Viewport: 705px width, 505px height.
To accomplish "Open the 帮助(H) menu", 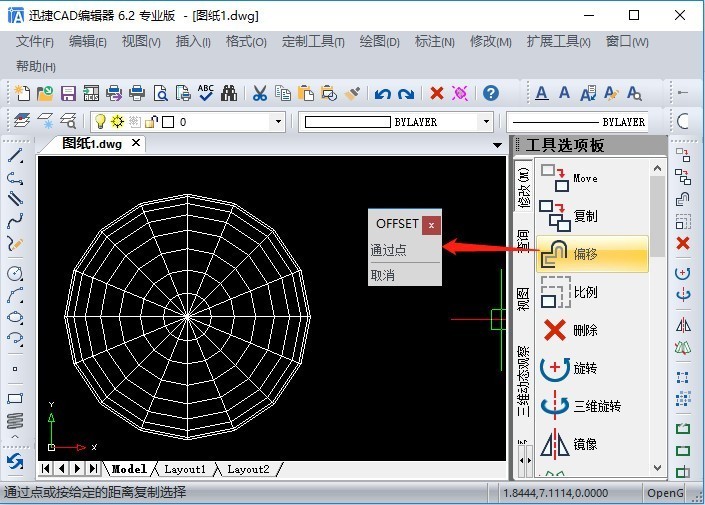I will tap(36, 67).
